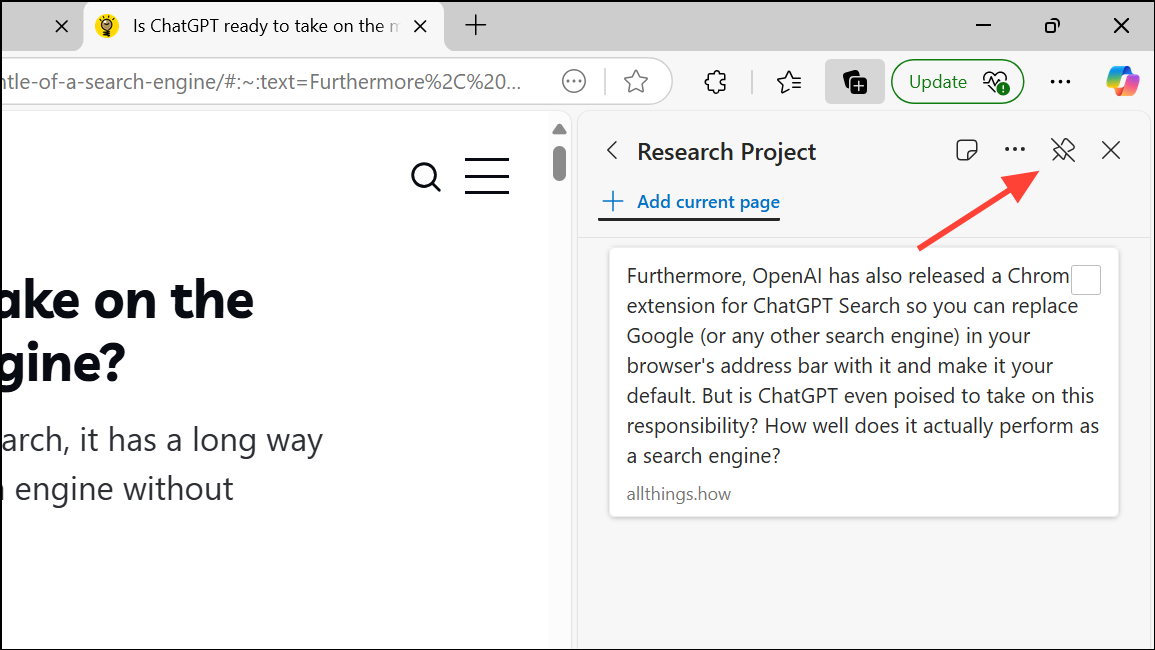Select the checkbox on the saved note card
The width and height of the screenshot is (1155, 650).
pos(1086,280)
